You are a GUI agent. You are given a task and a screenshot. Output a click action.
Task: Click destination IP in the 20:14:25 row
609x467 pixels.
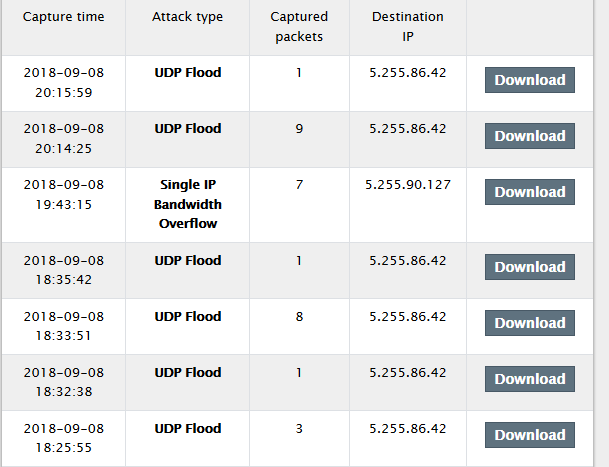tap(407, 128)
